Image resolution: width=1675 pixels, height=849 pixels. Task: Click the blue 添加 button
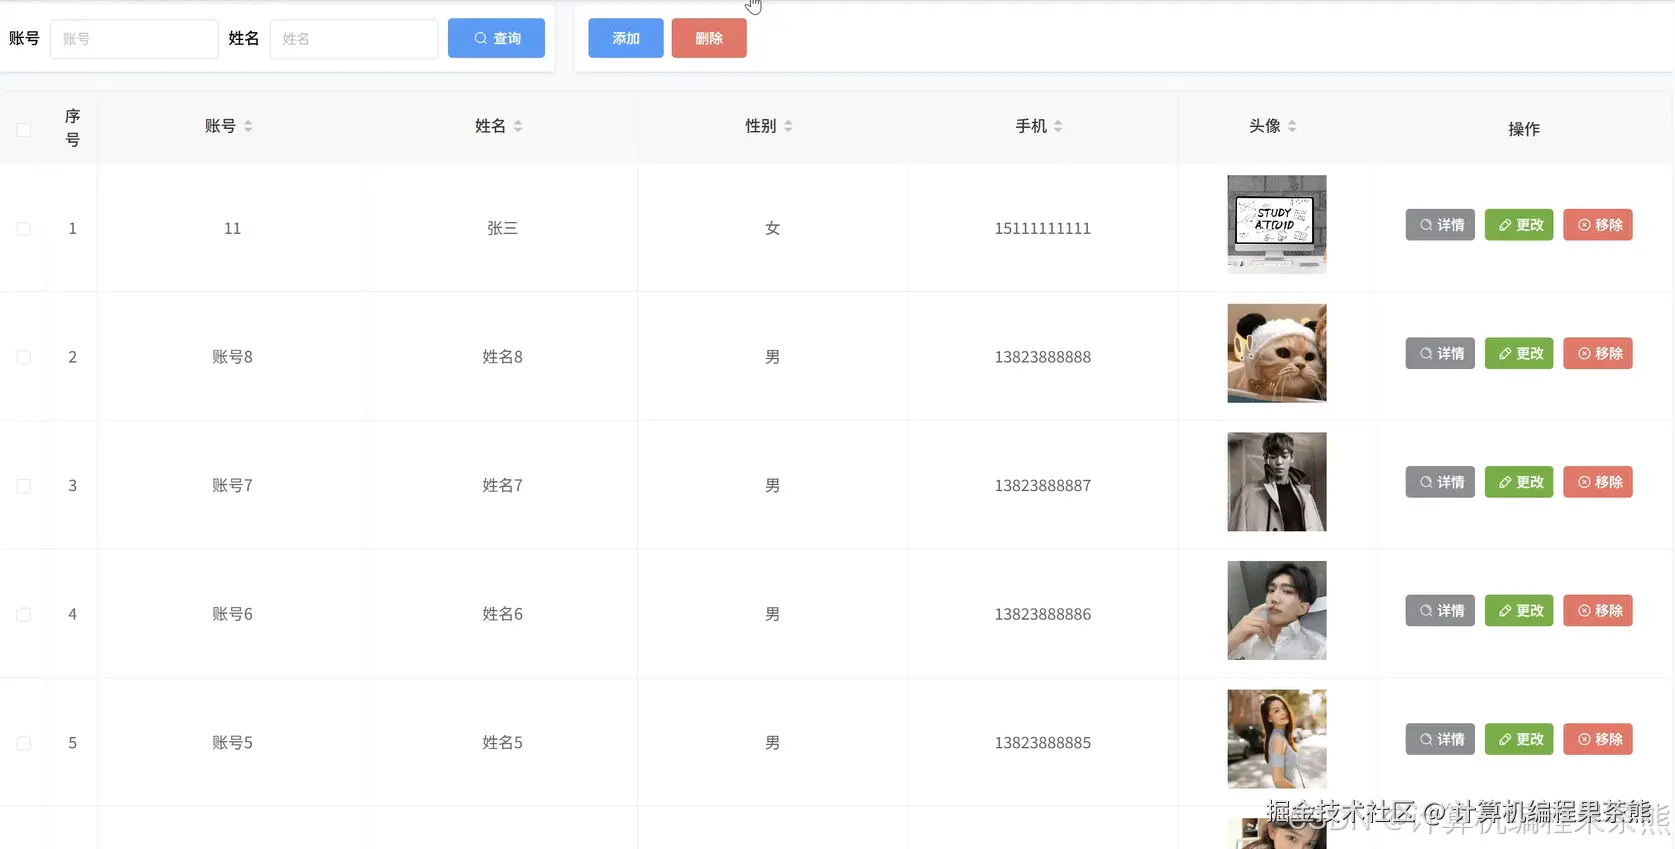pos(626,38)
